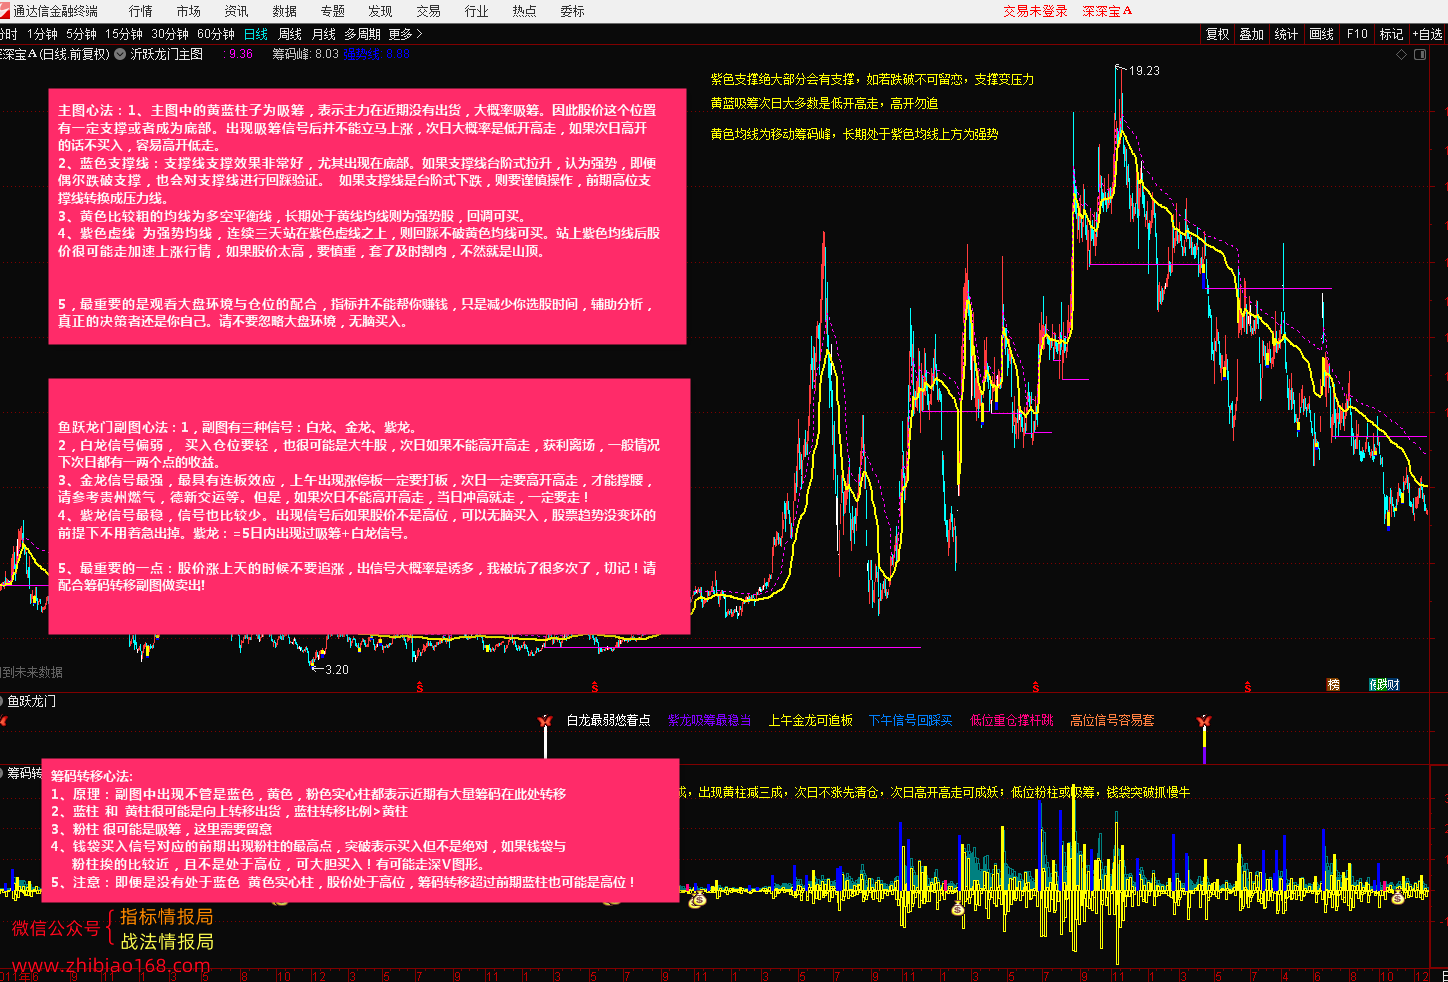This screenshot has height=982, width=1448.
Task: Click the diamond icon at chart top right
Action: 1401,55
